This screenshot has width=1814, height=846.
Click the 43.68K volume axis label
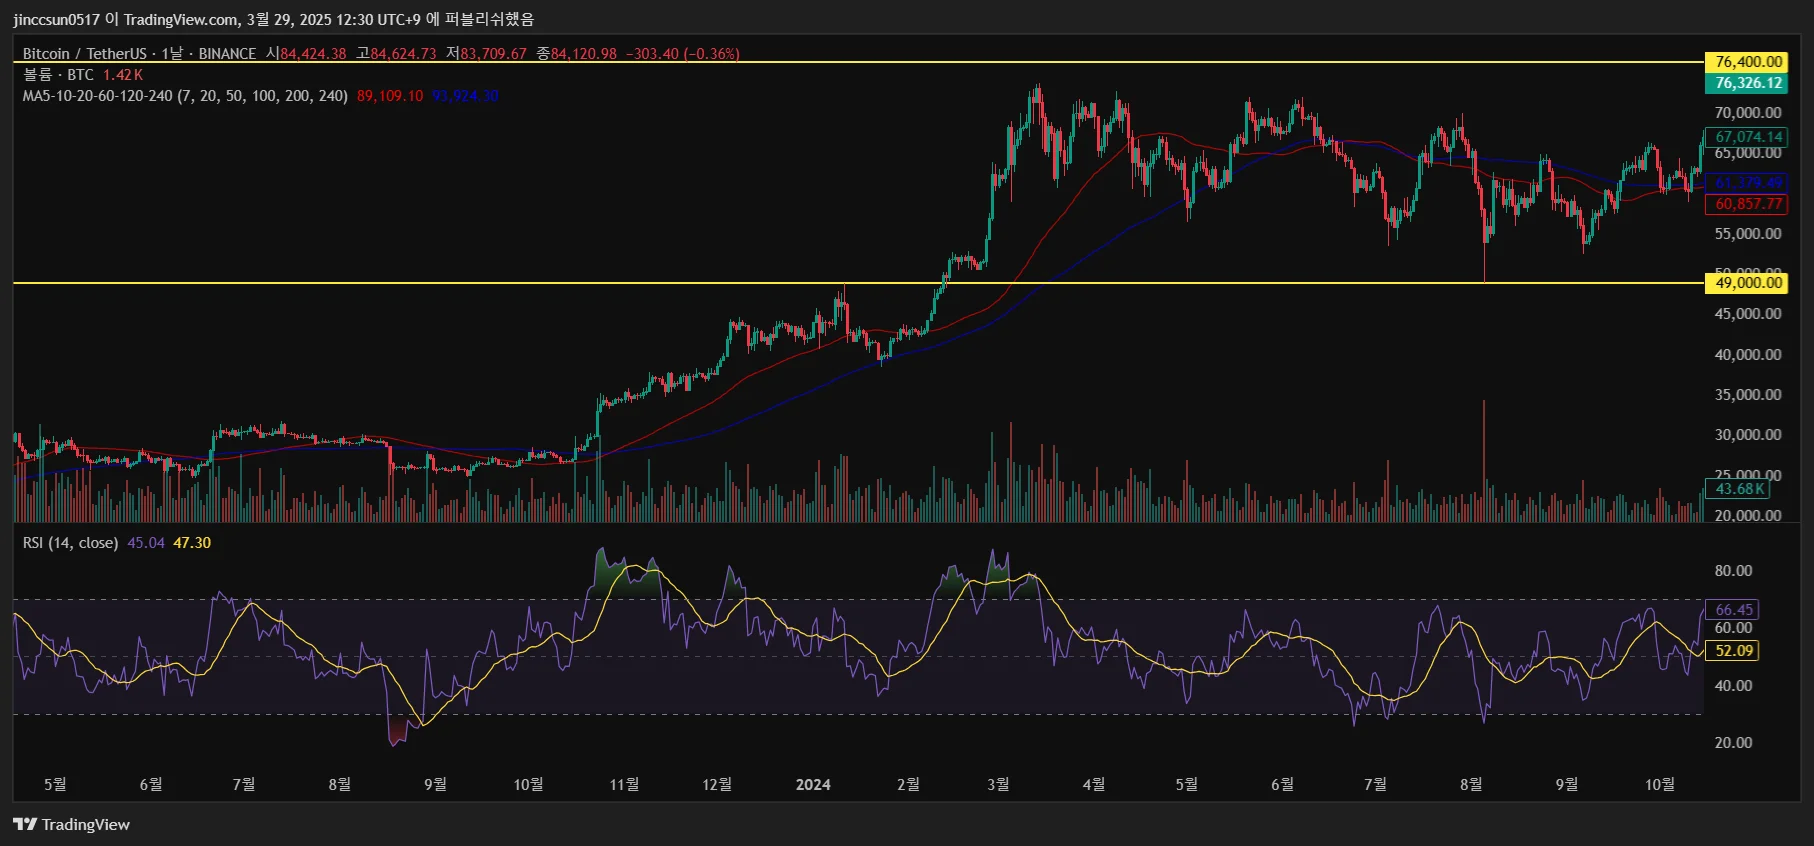point(1738,489)
